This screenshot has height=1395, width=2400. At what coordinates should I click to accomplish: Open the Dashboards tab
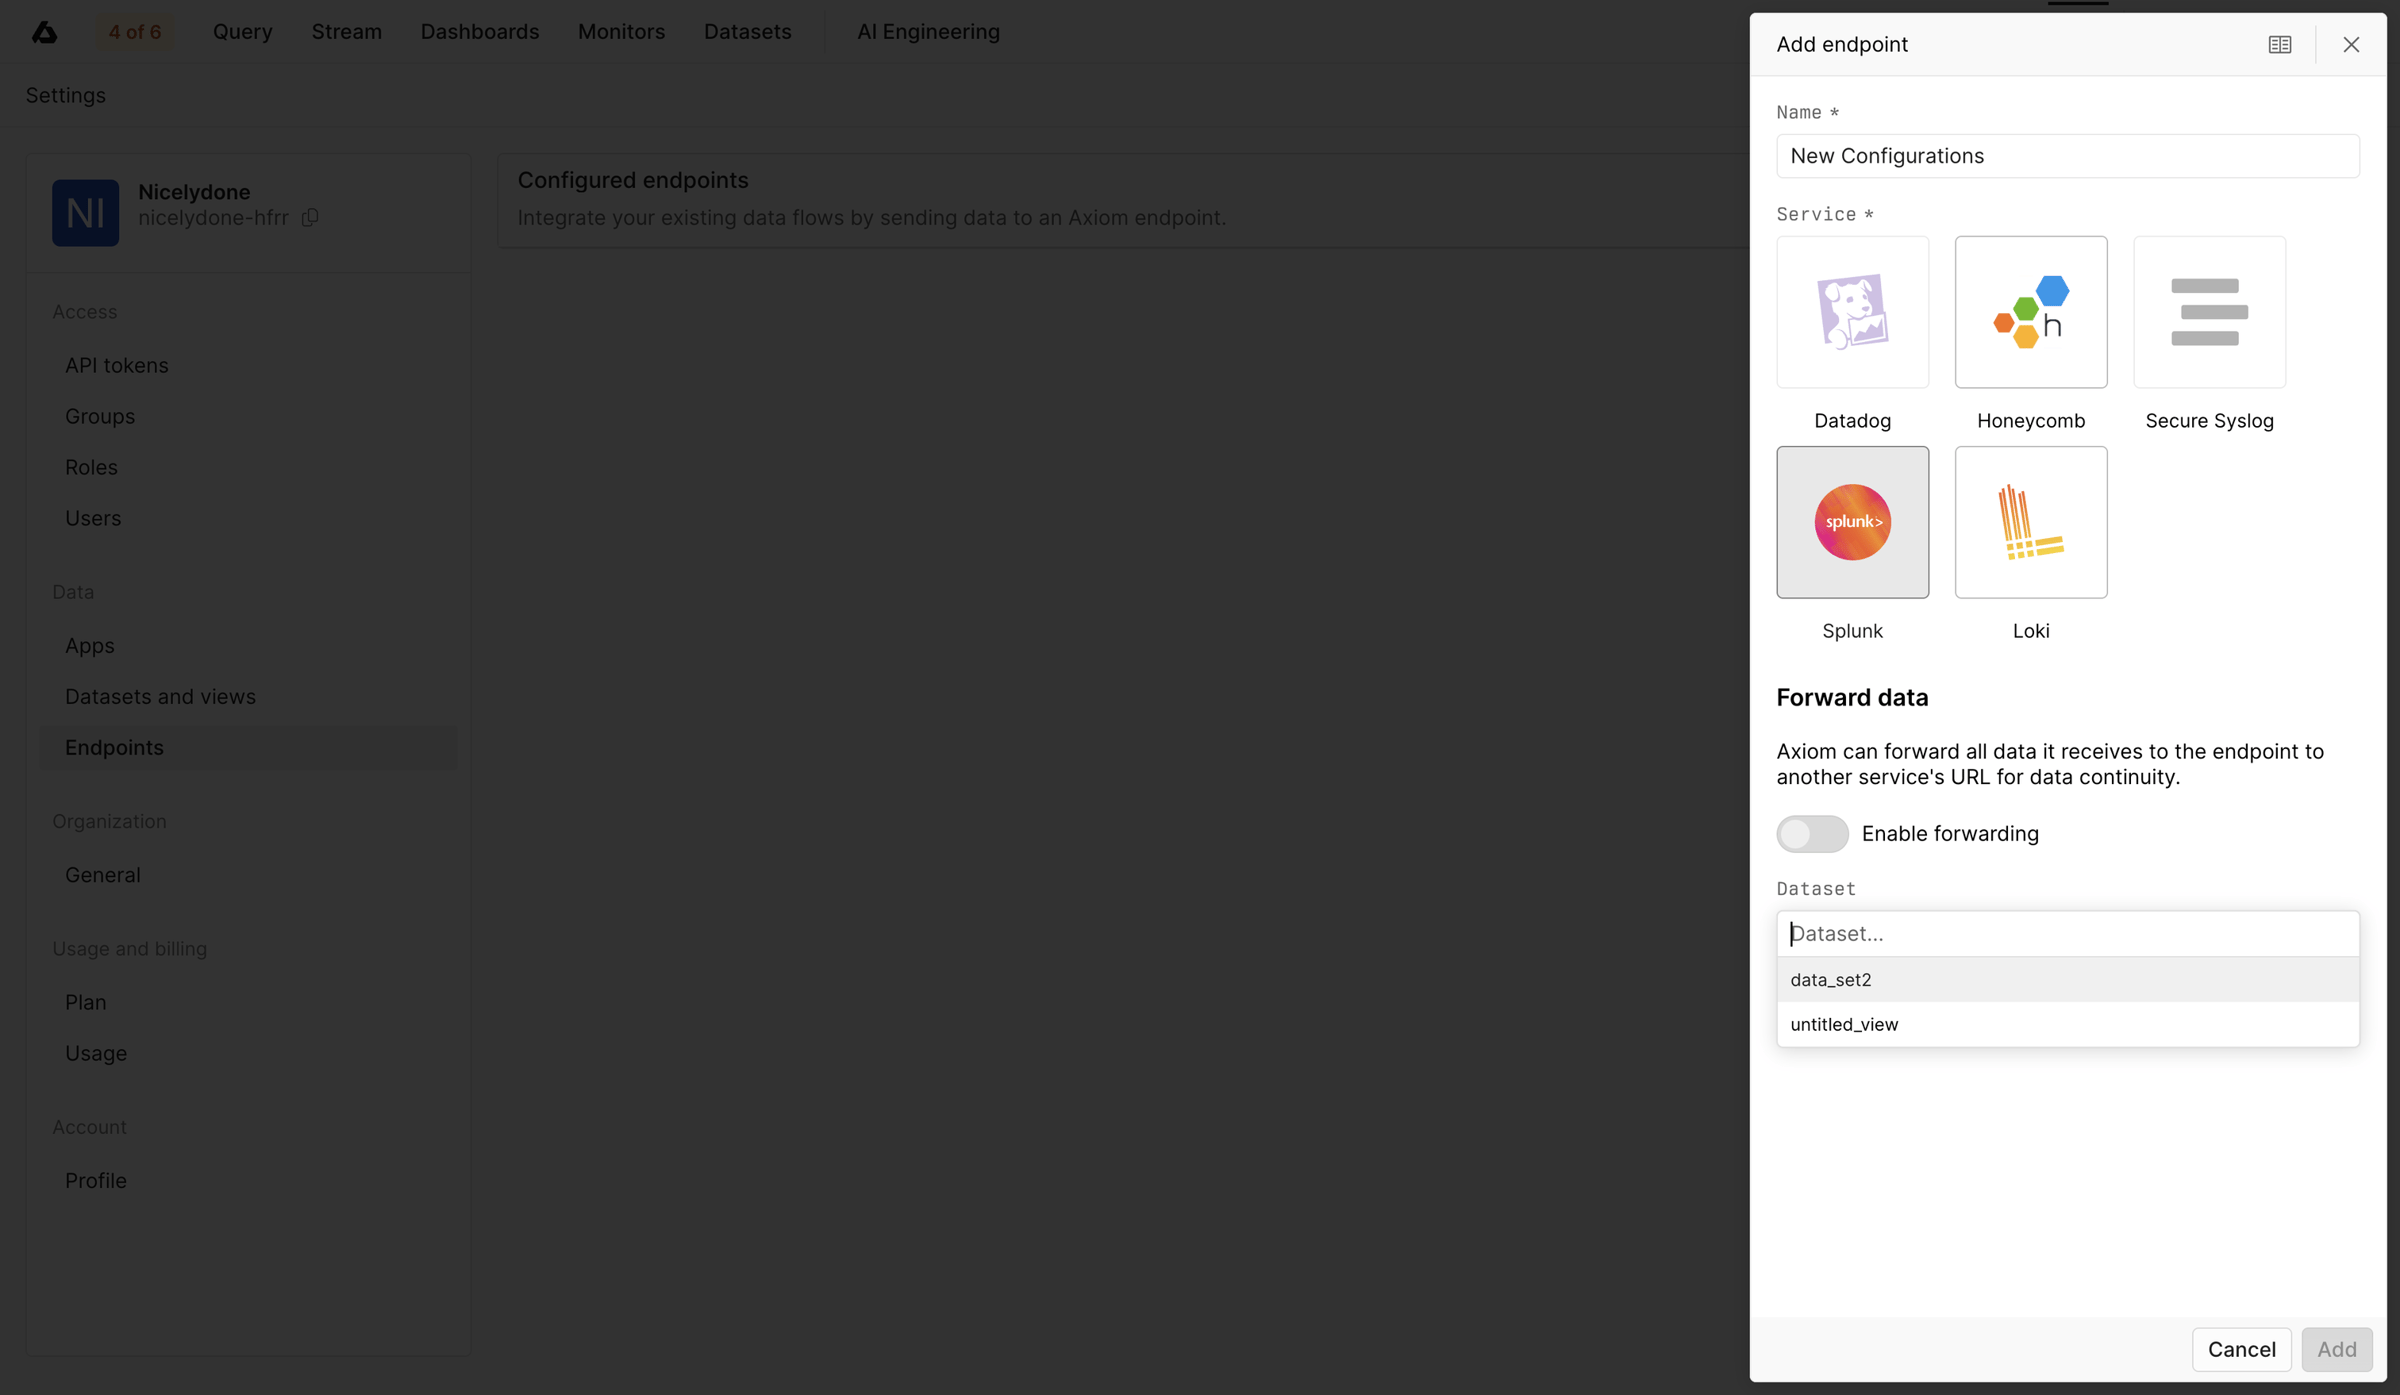tap(480, 32)
